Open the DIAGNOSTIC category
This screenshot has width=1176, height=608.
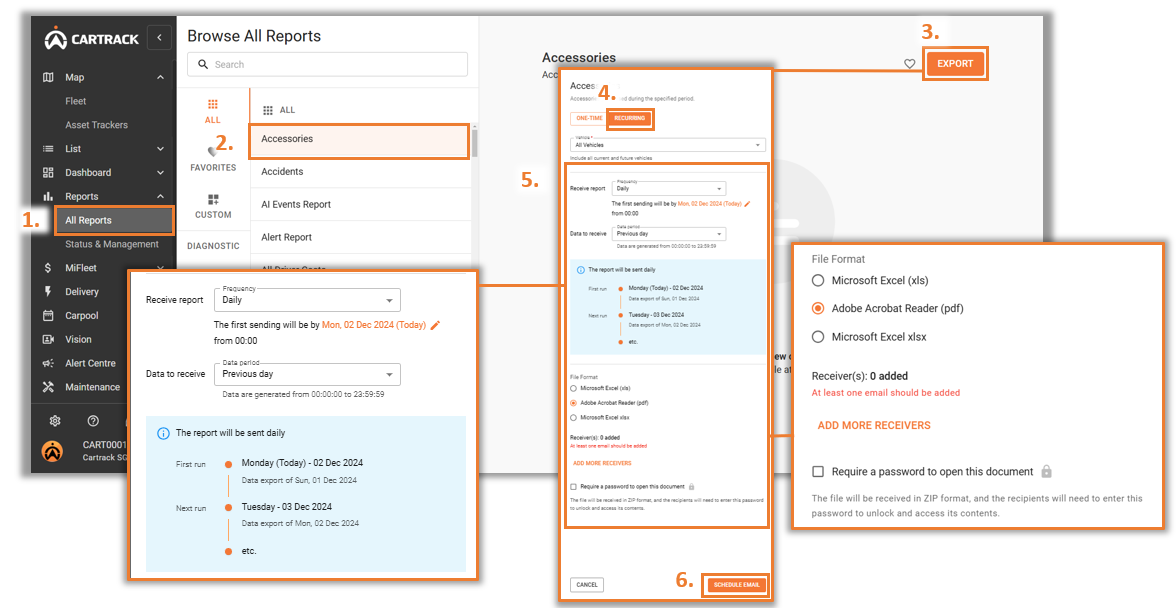(214, 246)
